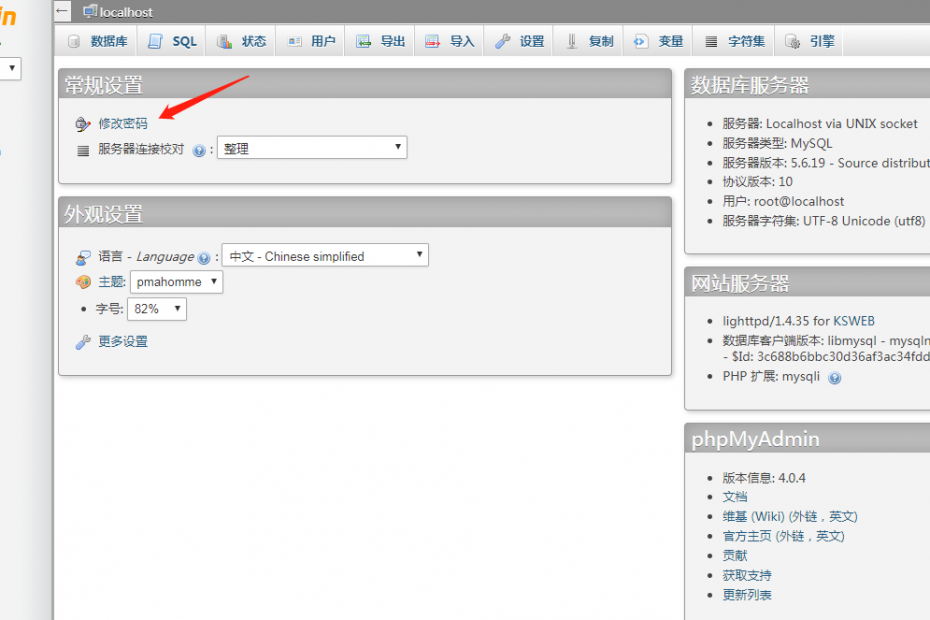930x620 pixels.
Task: Click the change password link
Action: click(122, 124)
